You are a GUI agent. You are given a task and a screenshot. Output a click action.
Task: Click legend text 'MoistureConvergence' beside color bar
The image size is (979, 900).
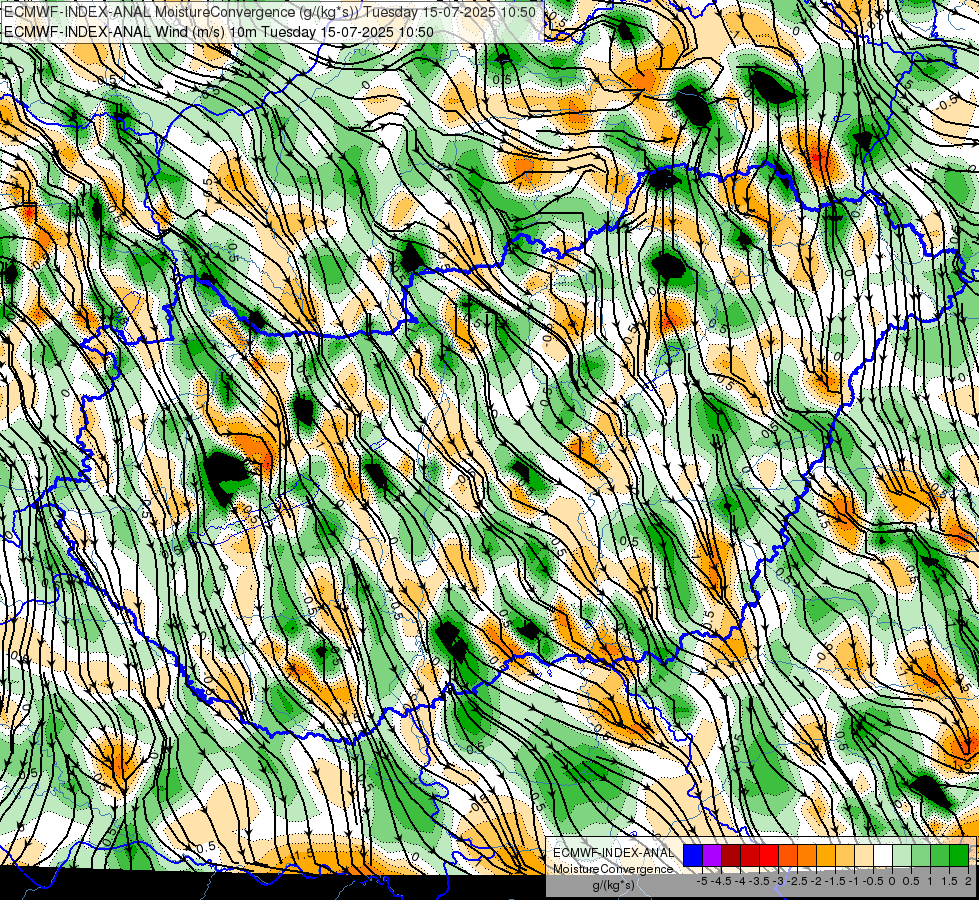coord(613,869)
